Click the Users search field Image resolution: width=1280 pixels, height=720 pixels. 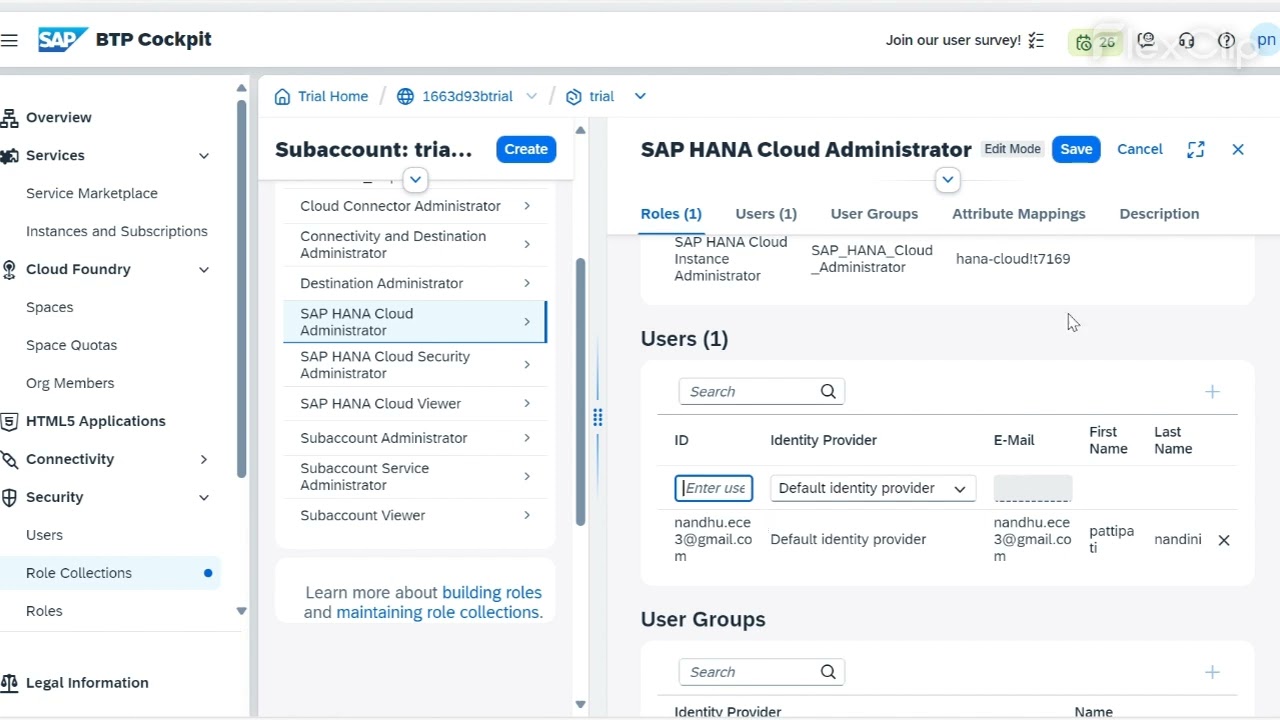click(x=762, y=392)
